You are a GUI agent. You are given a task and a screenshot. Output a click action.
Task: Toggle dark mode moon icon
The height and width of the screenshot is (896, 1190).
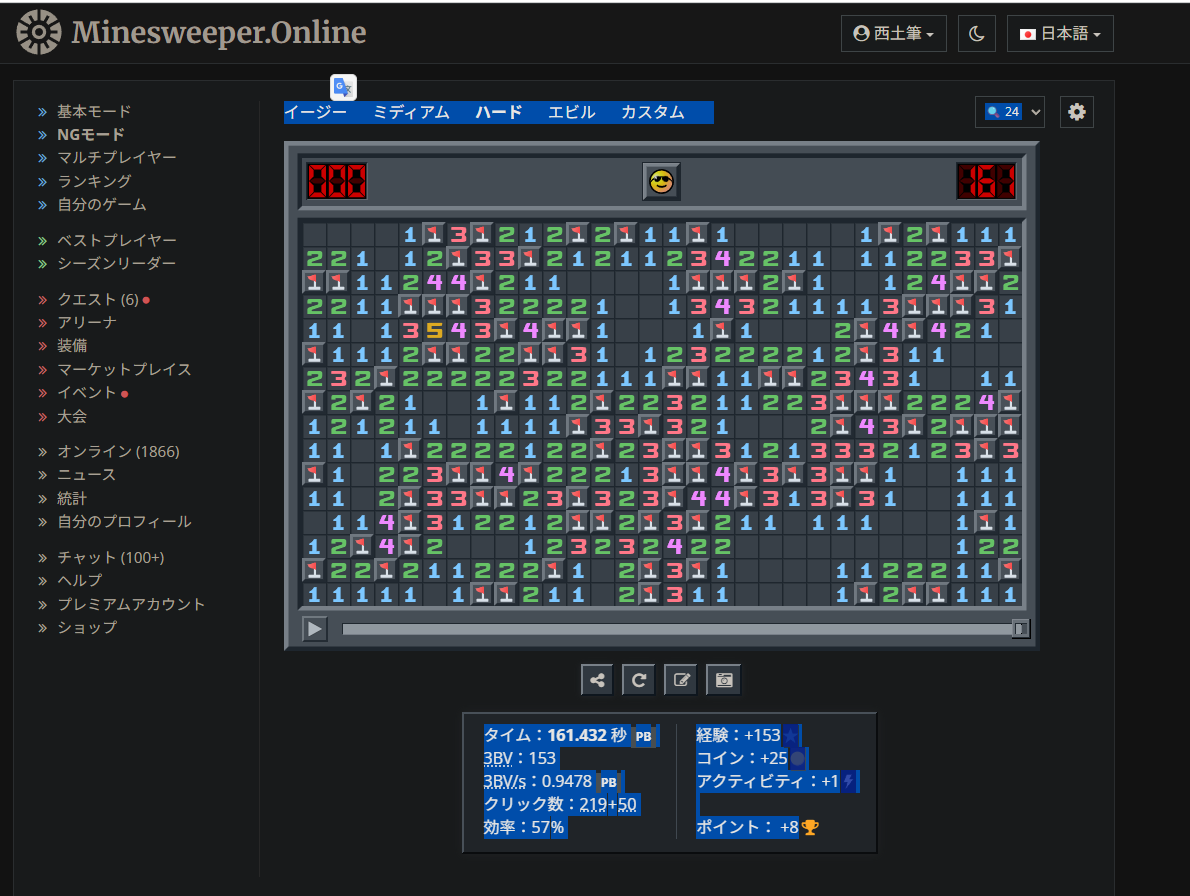click(976, 33)
